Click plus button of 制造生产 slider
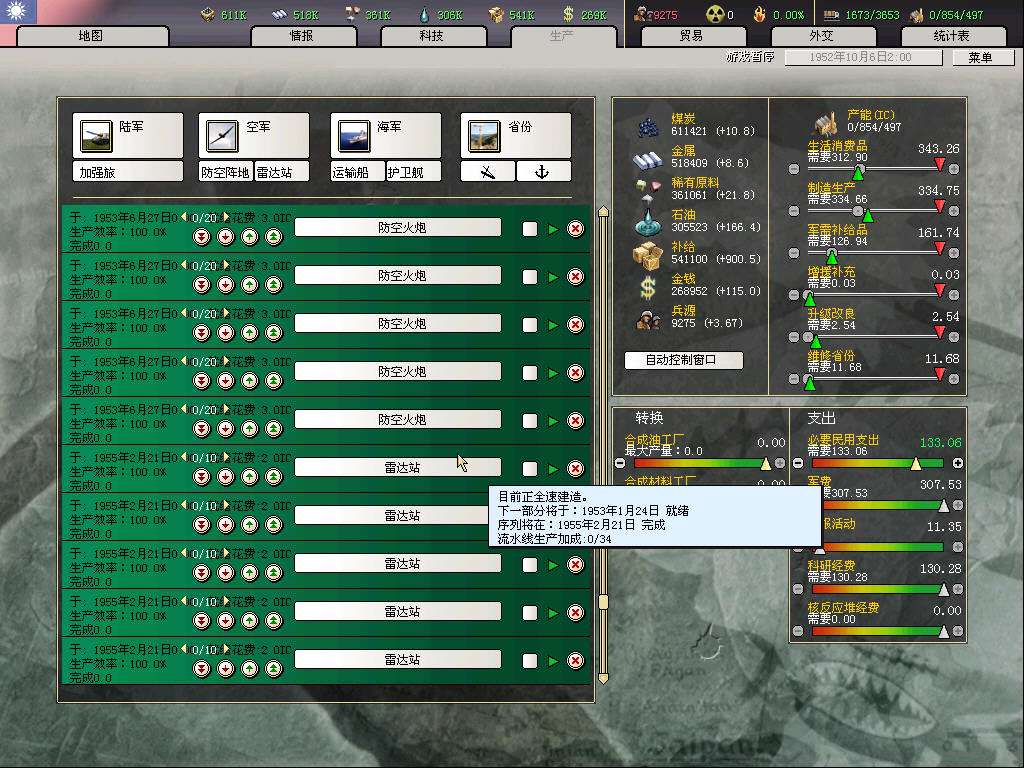Image resolution: width=1024 pixels, height=768 pixels. click(954, 211)
